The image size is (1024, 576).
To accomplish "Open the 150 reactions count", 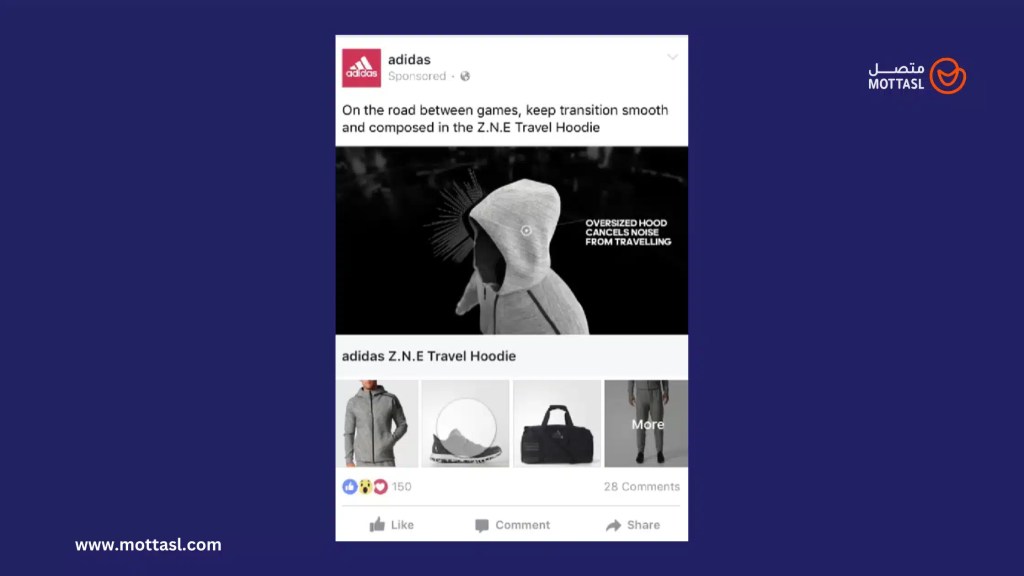I will pos(402,487).
